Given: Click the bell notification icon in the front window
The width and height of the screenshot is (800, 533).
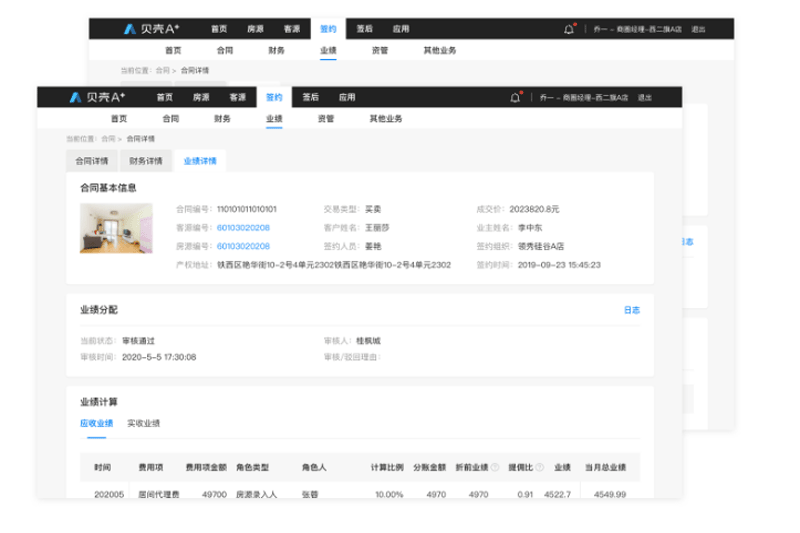Looking at the screenshot, I should pyautogui.click(x=515, y=98).
